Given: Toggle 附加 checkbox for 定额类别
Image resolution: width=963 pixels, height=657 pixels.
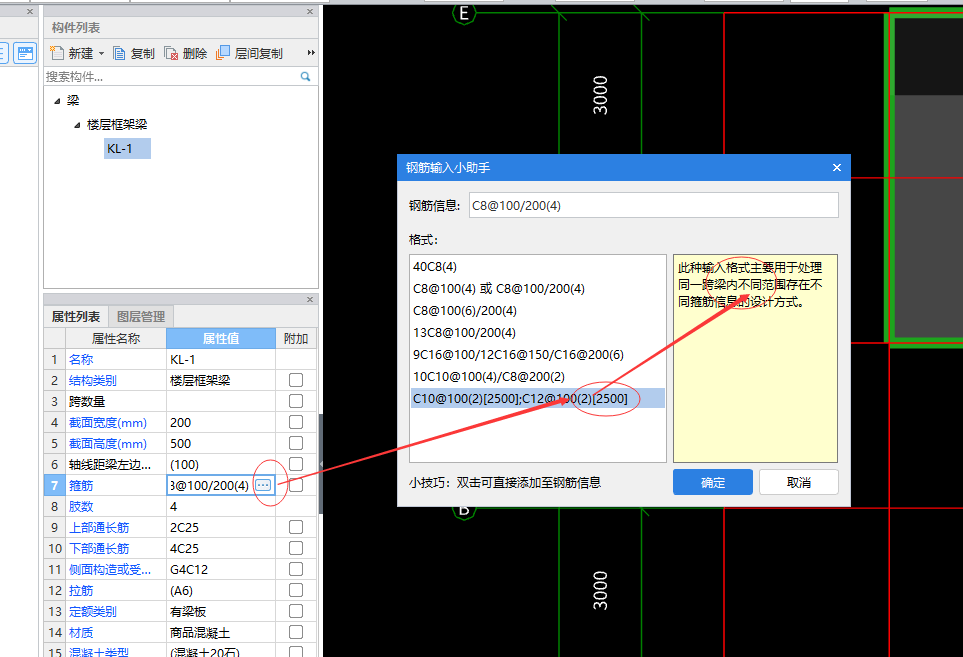Looking at the screenshot, I should [x=296, y=611].
